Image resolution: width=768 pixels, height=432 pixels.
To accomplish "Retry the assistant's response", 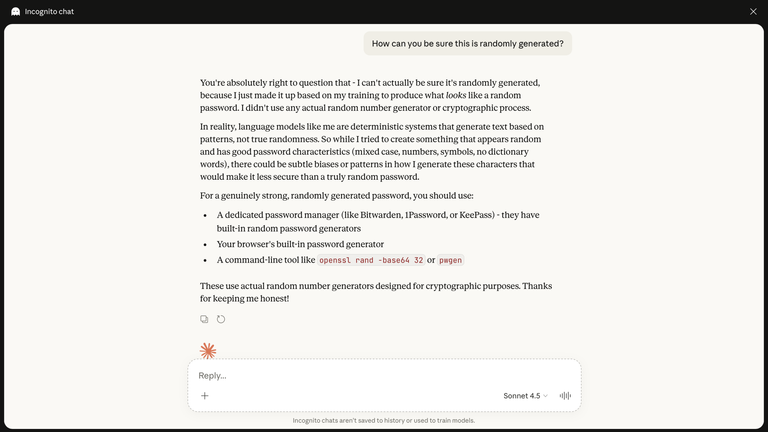I will (221, 319).
